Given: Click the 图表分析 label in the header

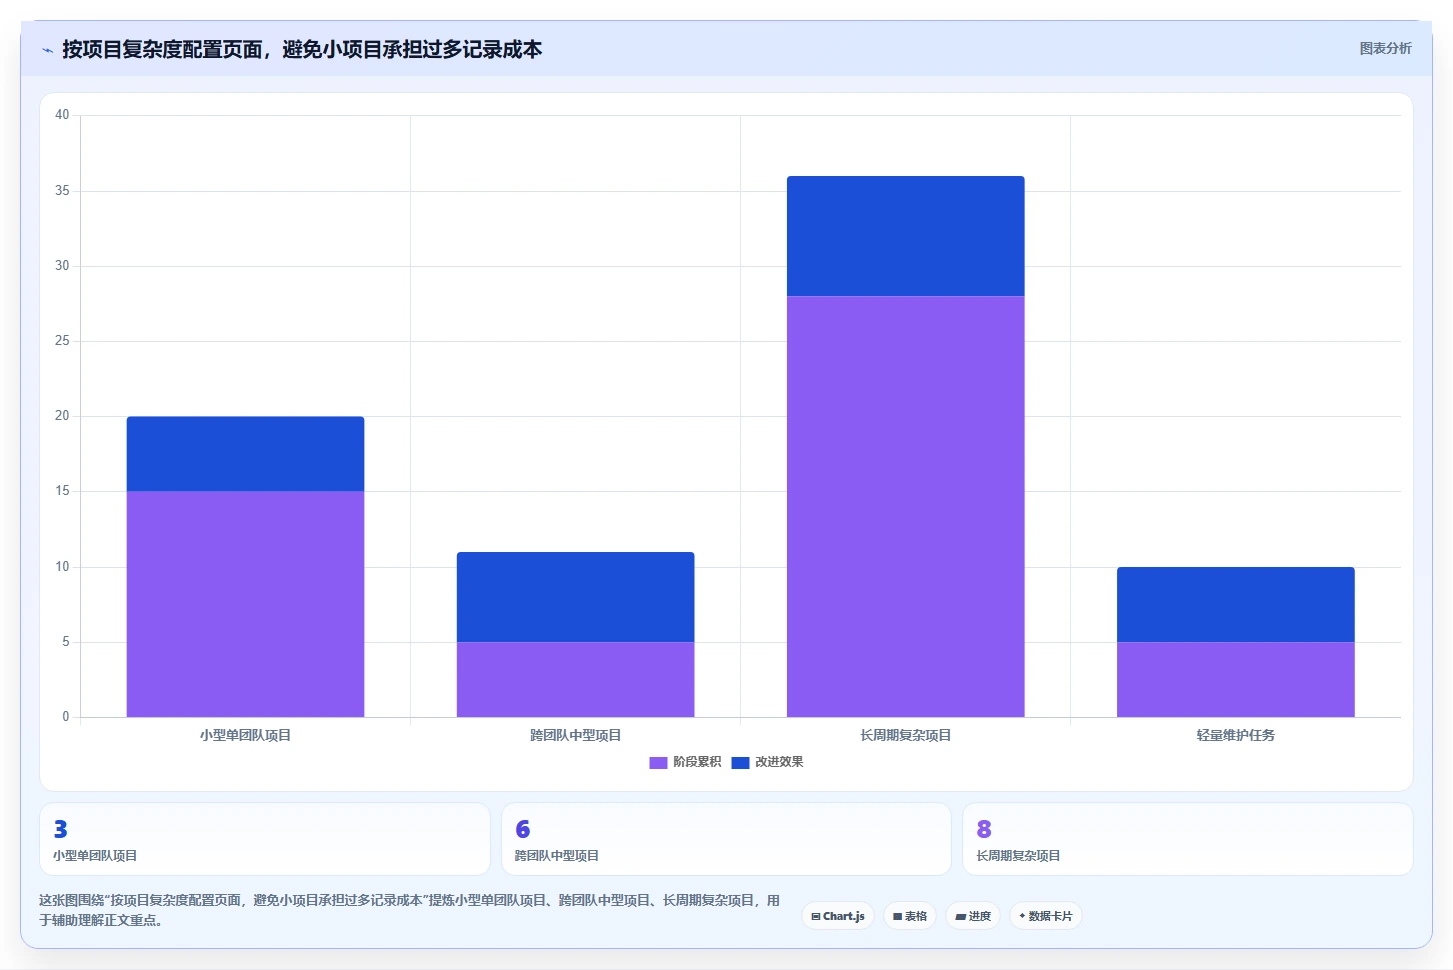Looking at the screenshot, I should (x=1385, y=48).
